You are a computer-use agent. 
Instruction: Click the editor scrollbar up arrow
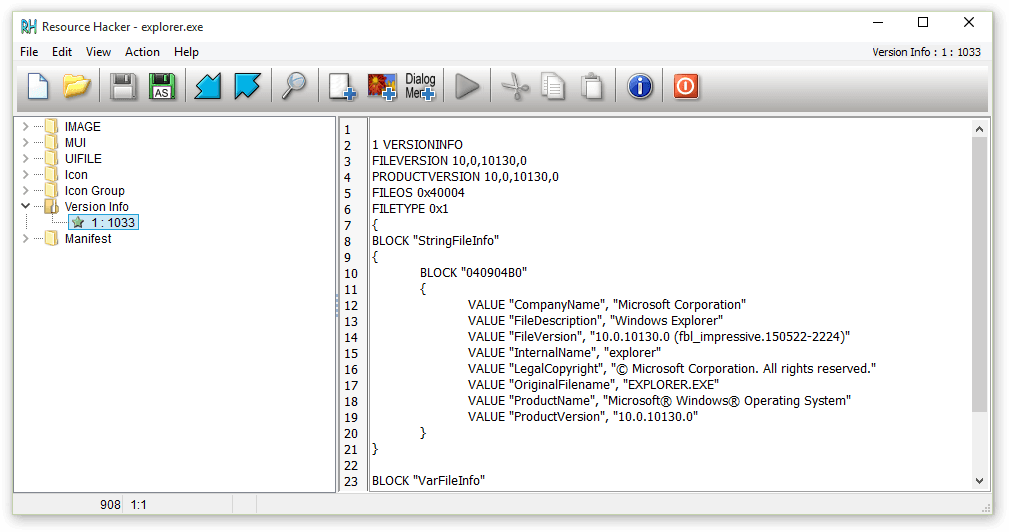[979, 129]
